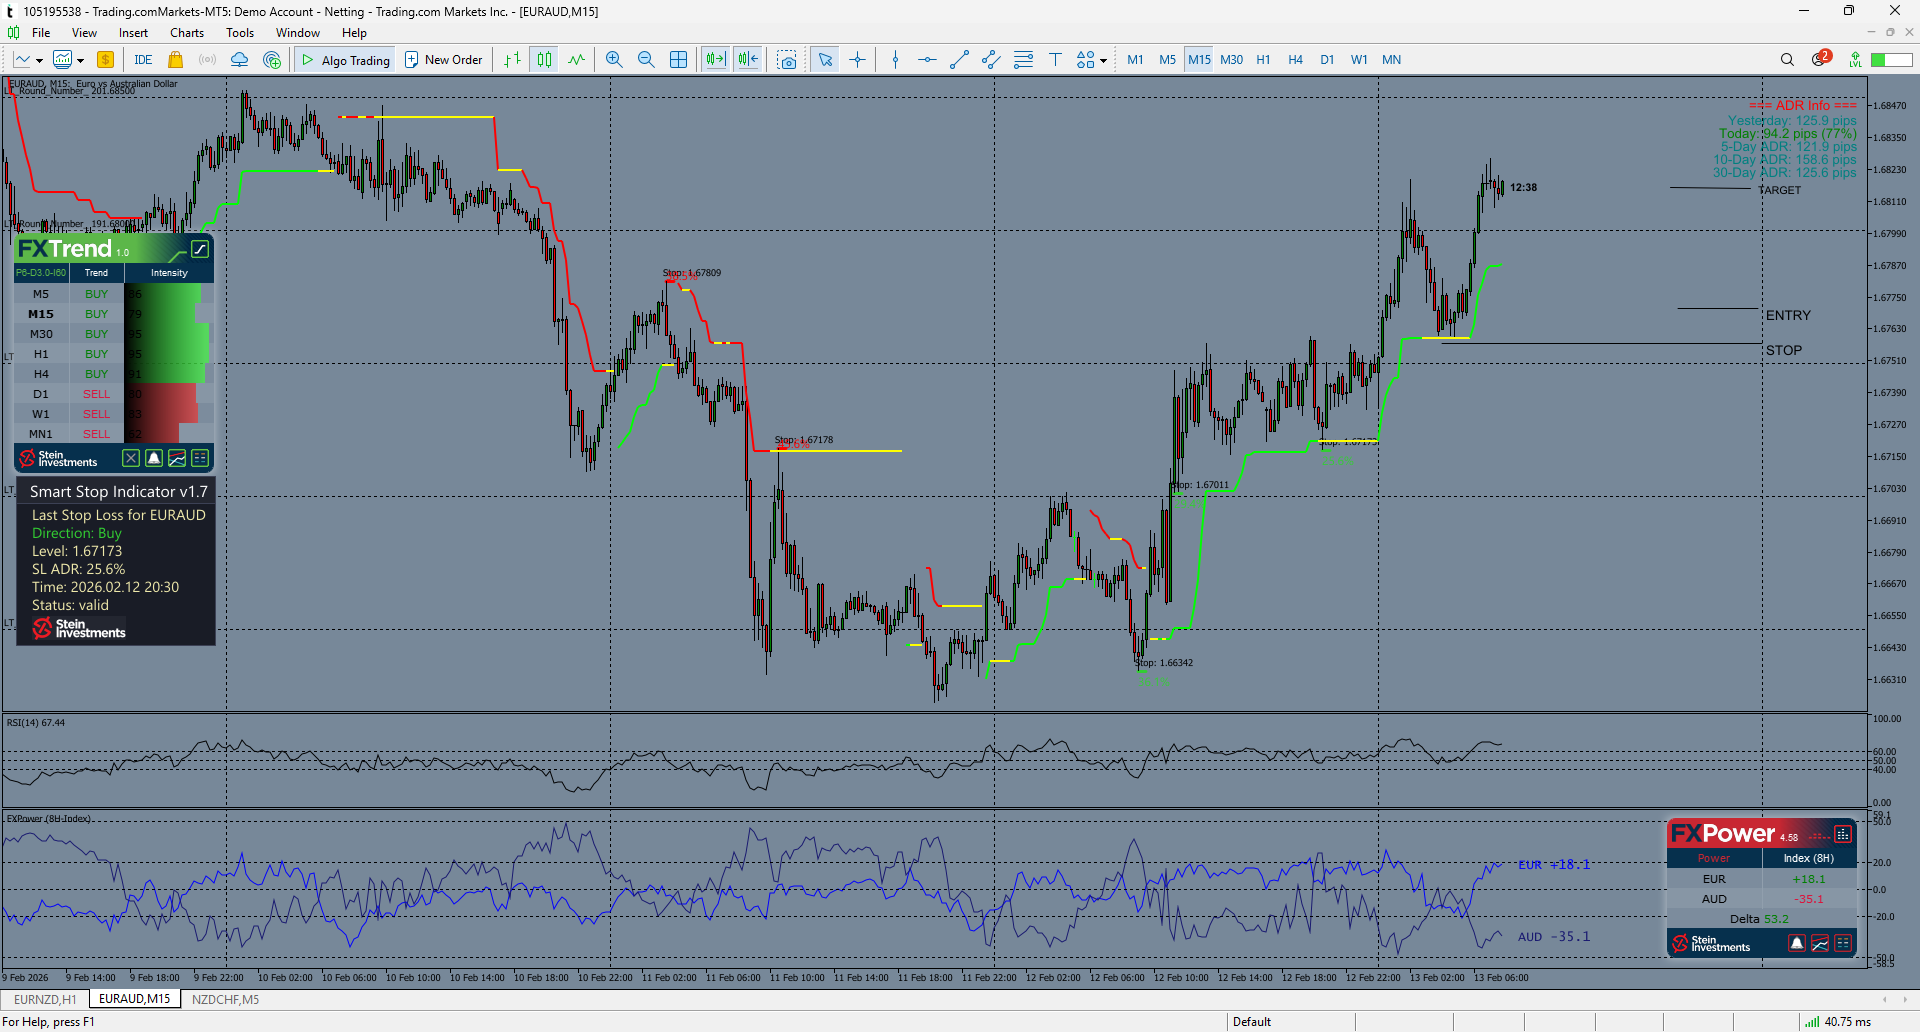This screenshot has width=1920, height=1032.
Task: Take a chart screenshot
Action: [787, 60]
